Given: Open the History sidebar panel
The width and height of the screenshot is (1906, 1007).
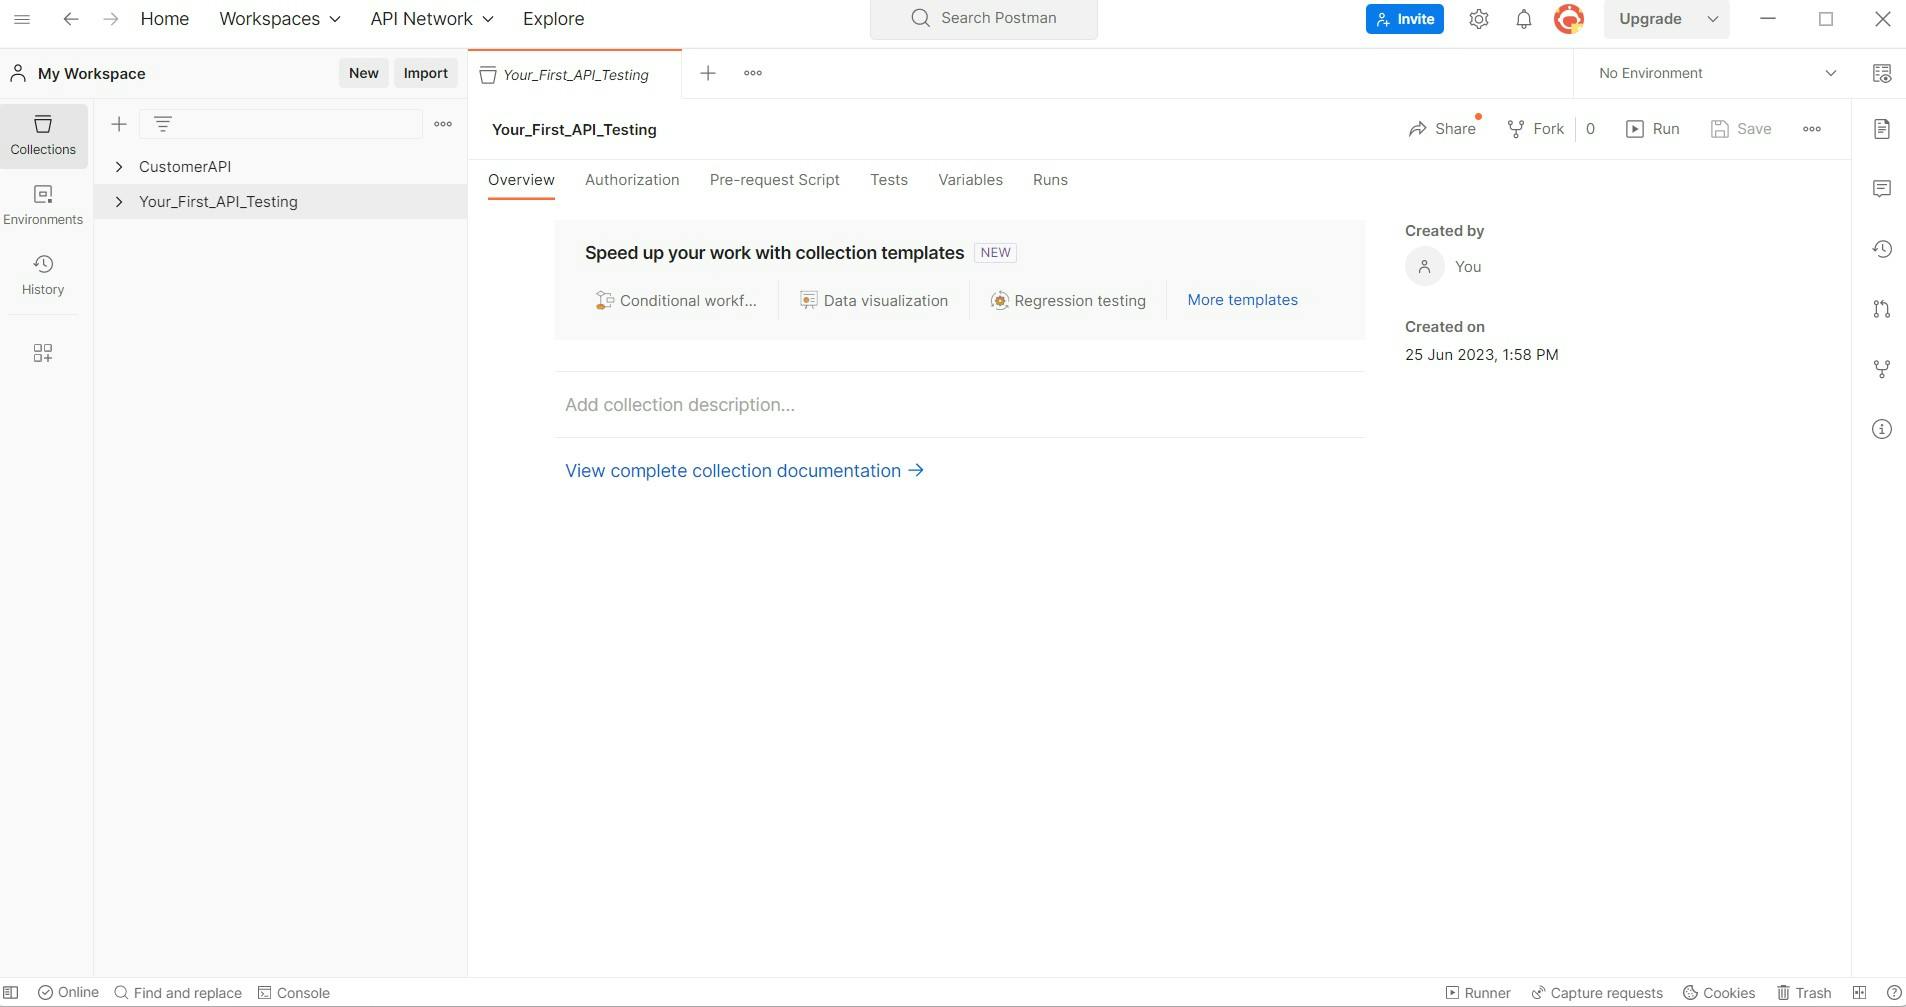Looking at the screenshot, I should 43,275.
